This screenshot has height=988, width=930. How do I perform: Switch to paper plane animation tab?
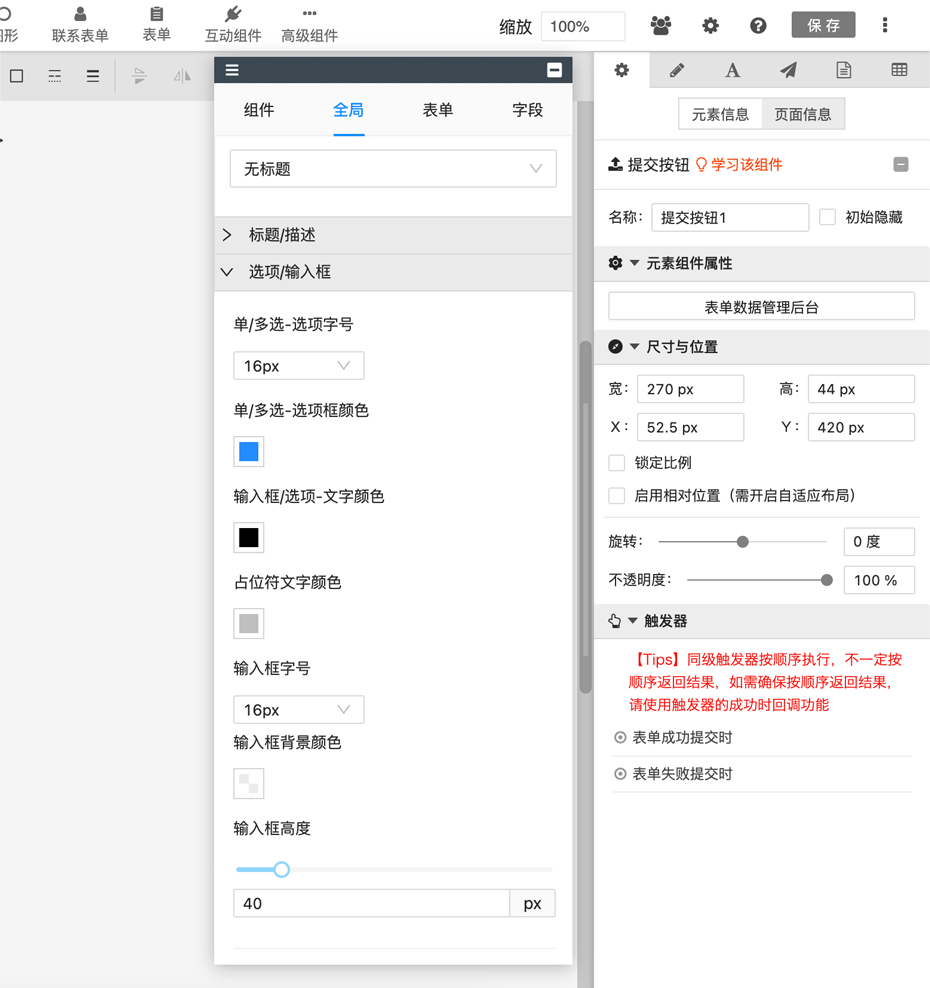pos(788,70)
